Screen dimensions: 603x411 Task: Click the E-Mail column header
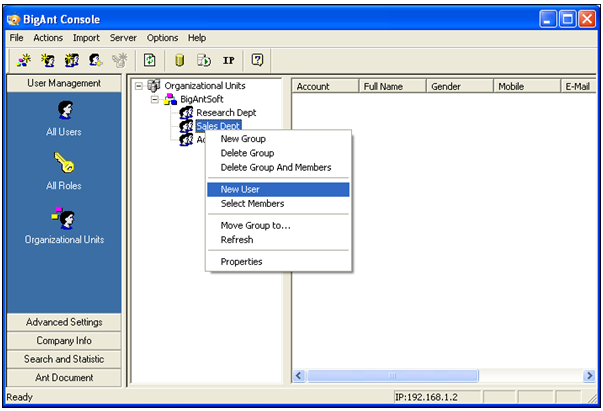pyautogui.click(x=579, y=87)
